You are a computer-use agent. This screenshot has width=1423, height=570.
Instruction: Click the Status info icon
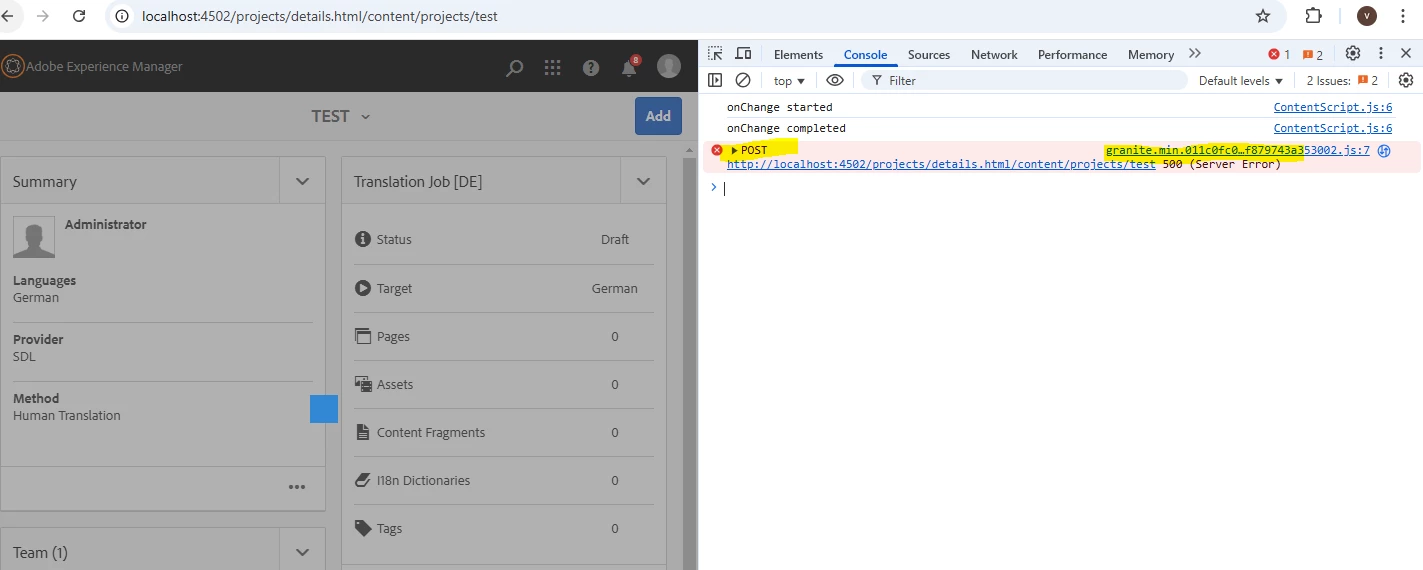pyautogui.click(x=363, y=239)
